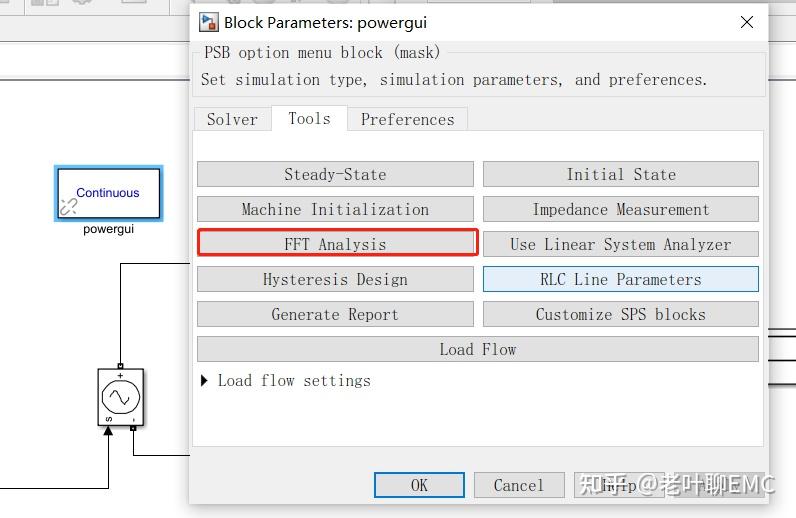This screenshot has width=796, height=518.
Task: Open the Steady-State tool
Action: [335, 174]
